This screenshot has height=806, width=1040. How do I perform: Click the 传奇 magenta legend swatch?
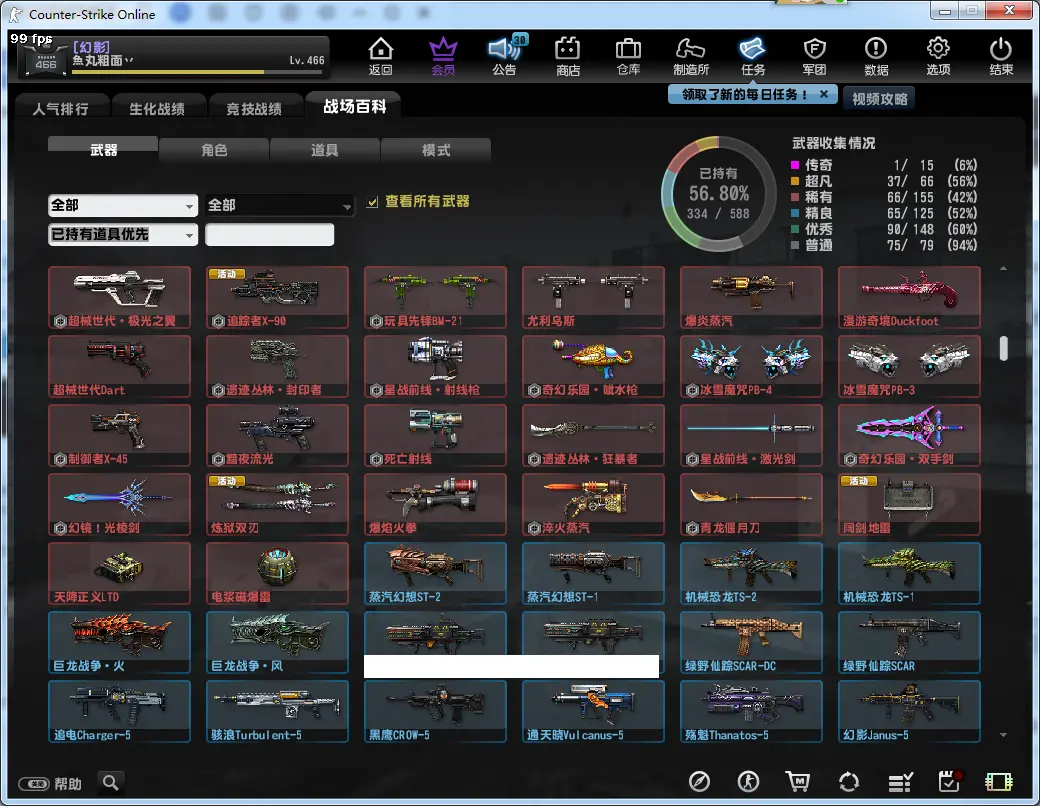(x=795, y=165)
